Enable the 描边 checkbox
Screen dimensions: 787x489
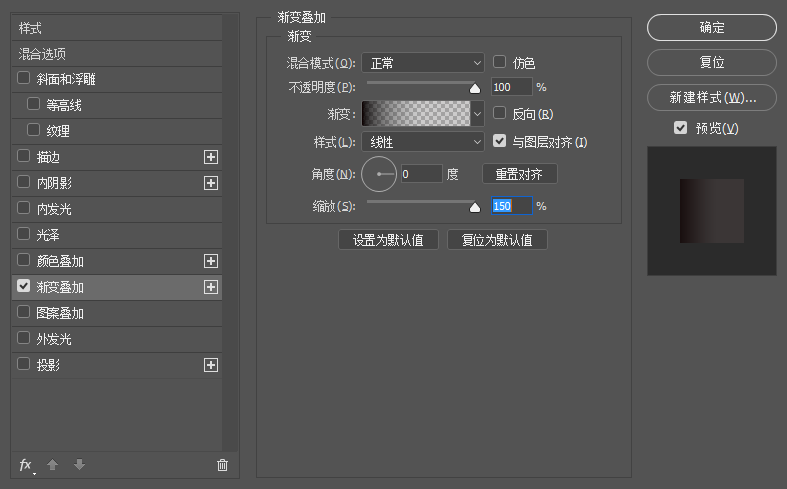[24, 156]
